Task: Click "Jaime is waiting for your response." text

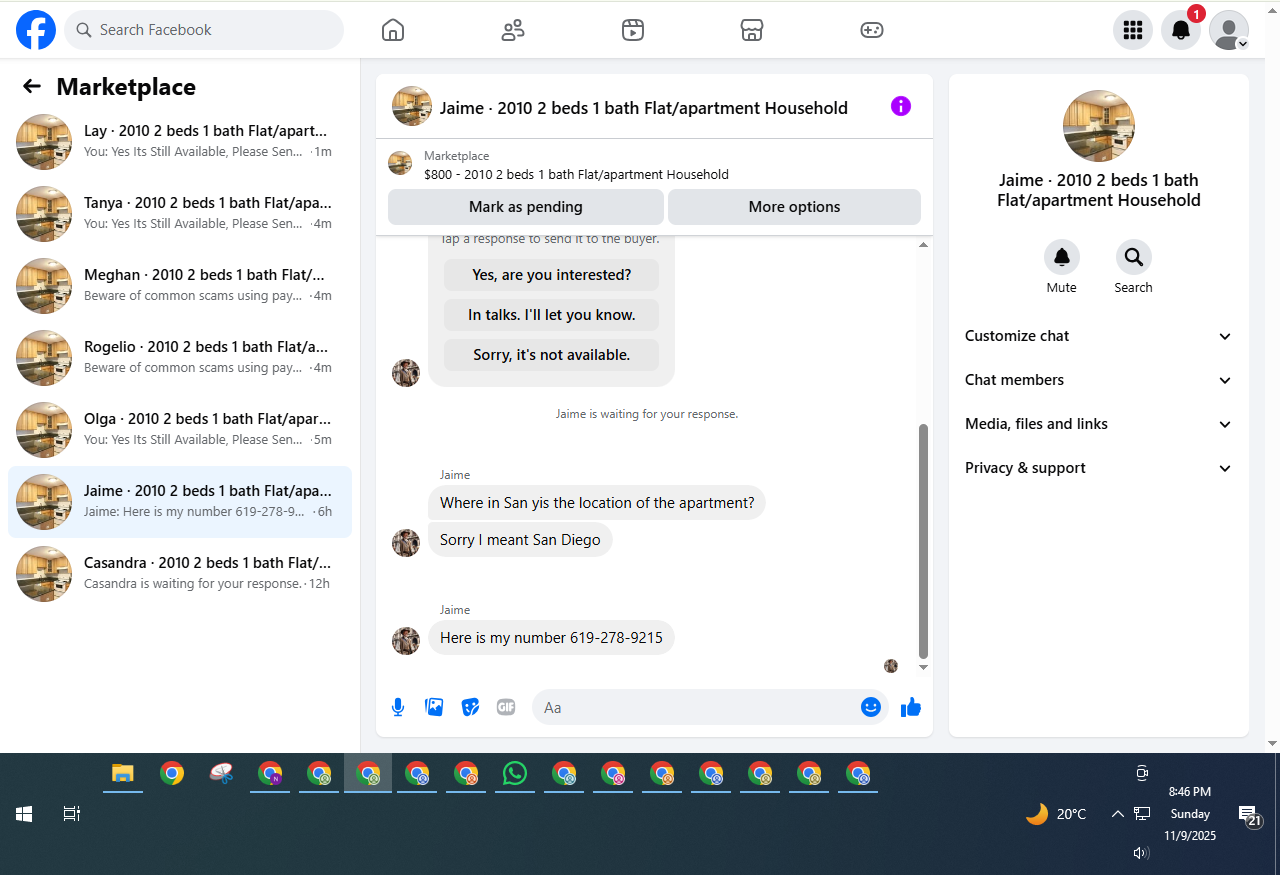Action: [647, 413]
